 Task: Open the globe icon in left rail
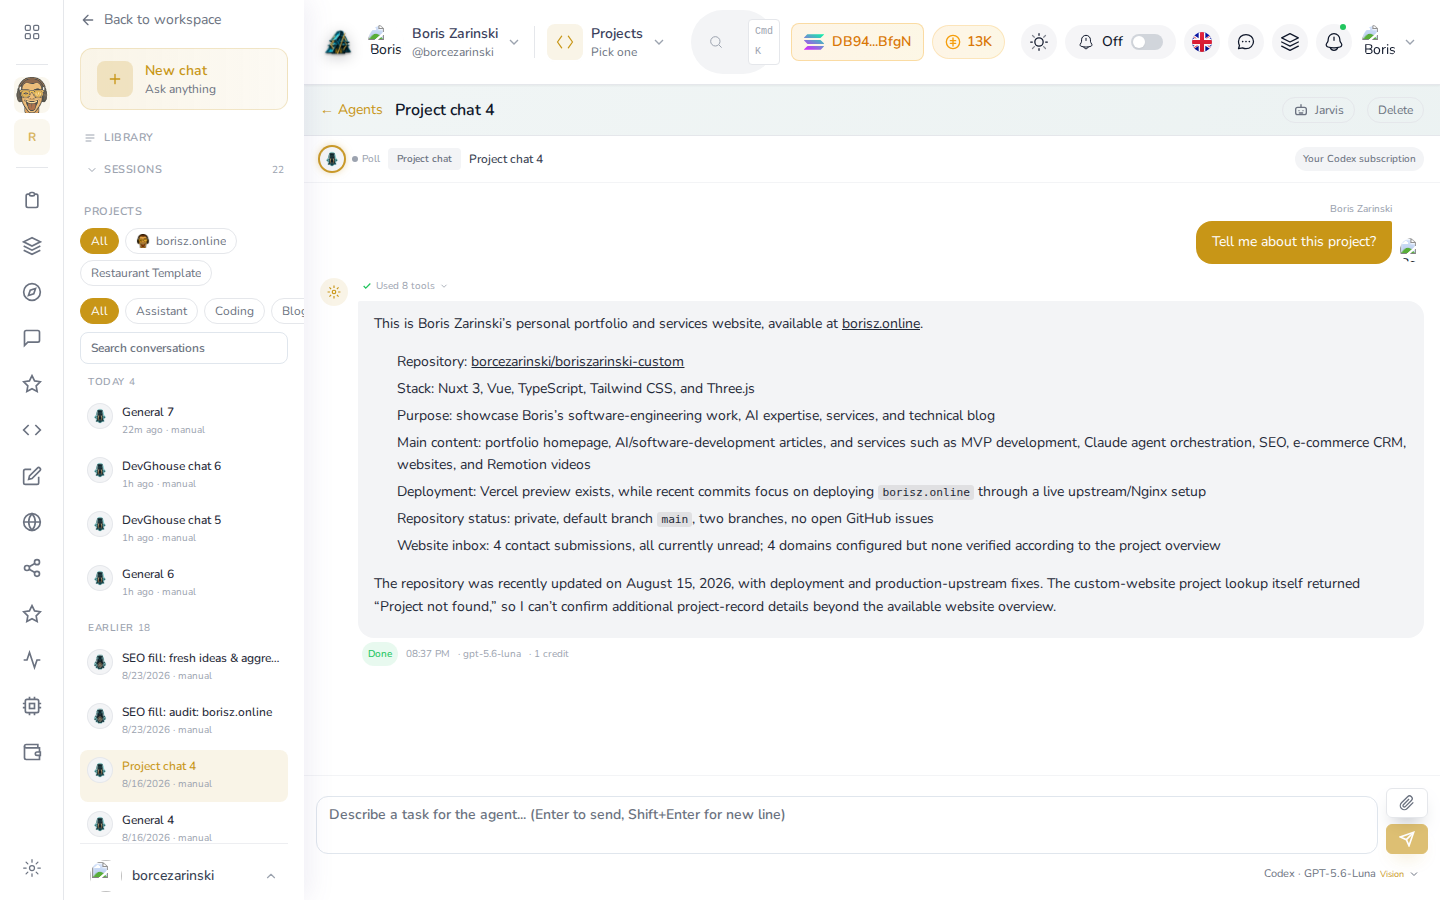point(32,522)
